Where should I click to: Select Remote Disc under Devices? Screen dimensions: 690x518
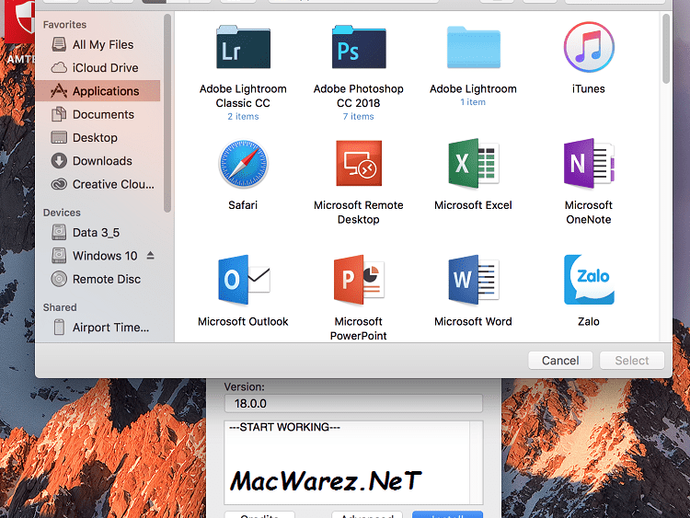[x=97, y=279]
